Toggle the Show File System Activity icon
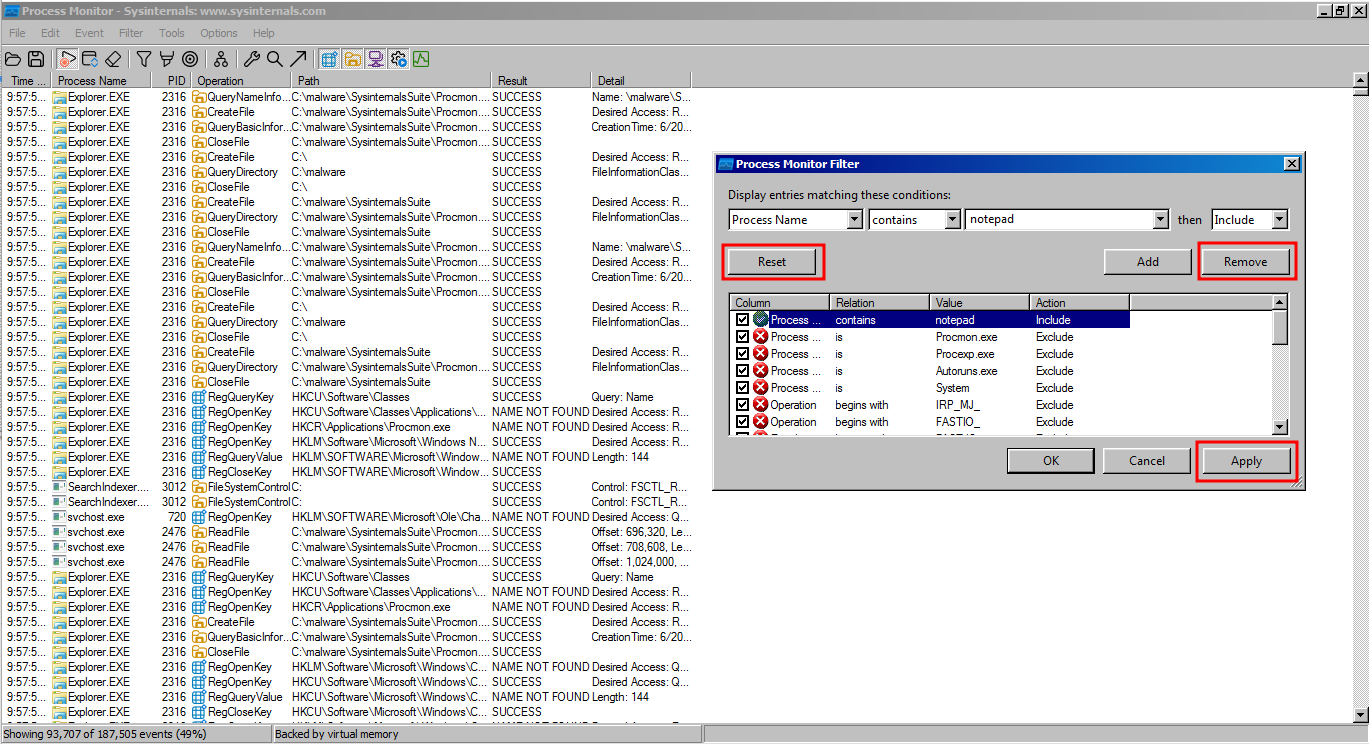Screen dimensions: 1369x744 [352, 59]
